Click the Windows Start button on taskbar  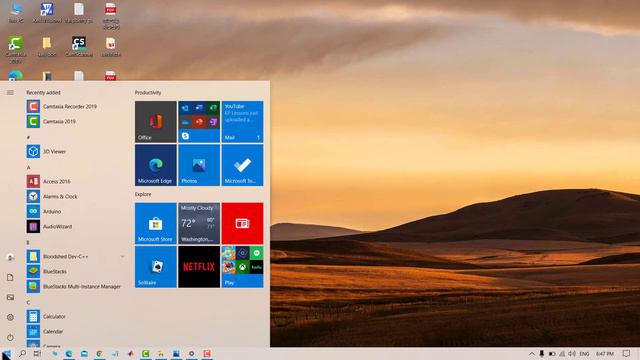click(7, 353)
